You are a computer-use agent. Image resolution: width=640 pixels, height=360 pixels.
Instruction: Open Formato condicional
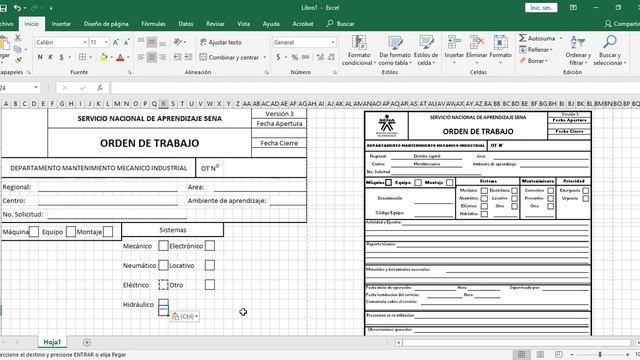click(359, 51)
